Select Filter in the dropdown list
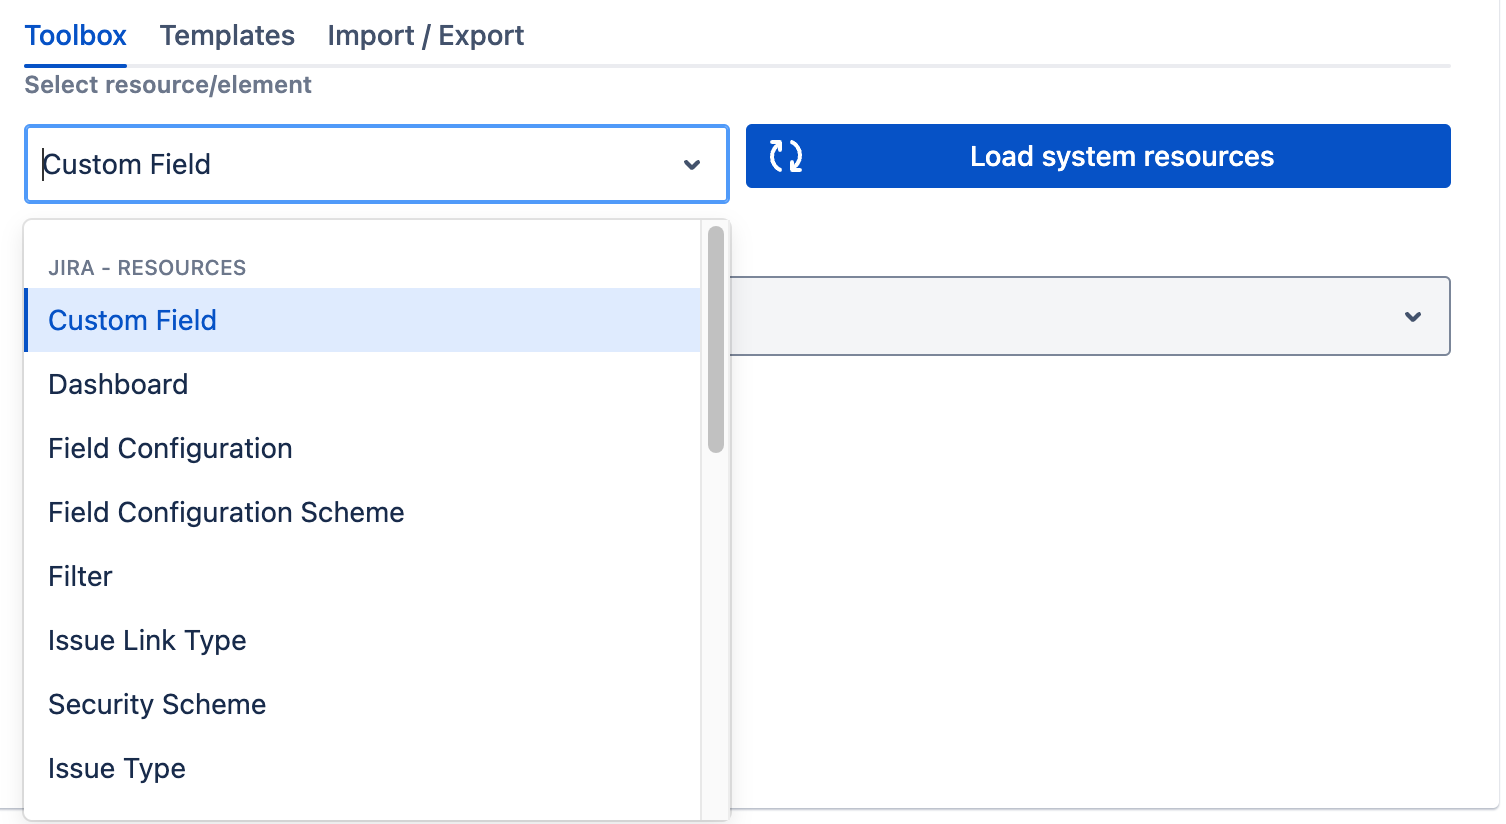The image size is (1506, 824). (x=80, y=576)
